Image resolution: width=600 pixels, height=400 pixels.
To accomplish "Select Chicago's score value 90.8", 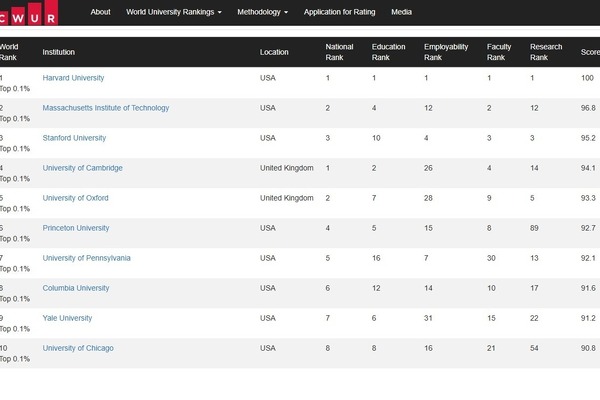I will [x=588, y=348].
